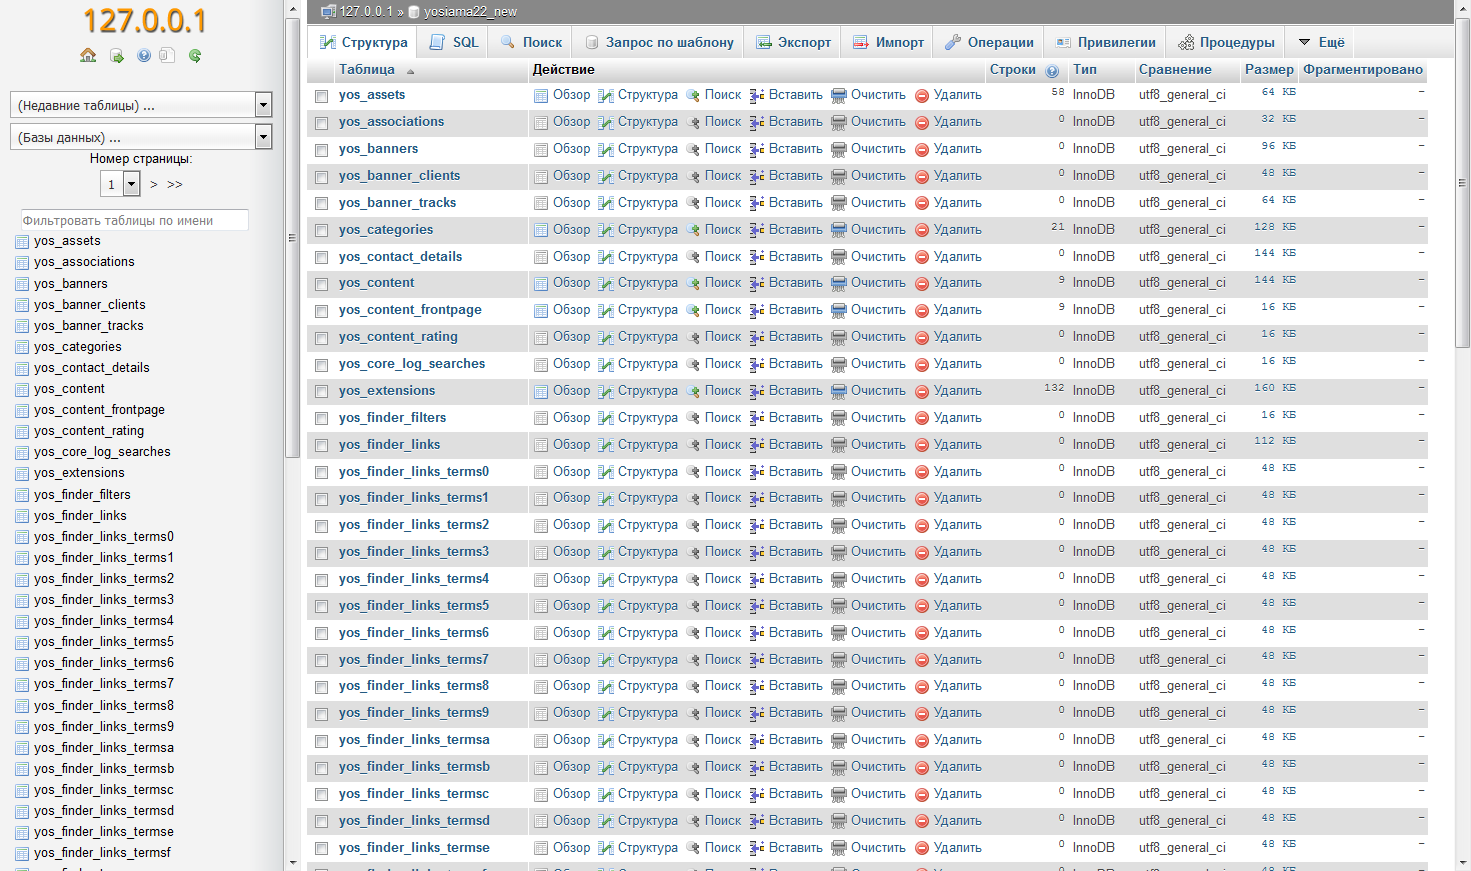1471x871 pixels.
Task: Click the red drop icon for yos_finder_links_termsa
Action: pos(922,741)
